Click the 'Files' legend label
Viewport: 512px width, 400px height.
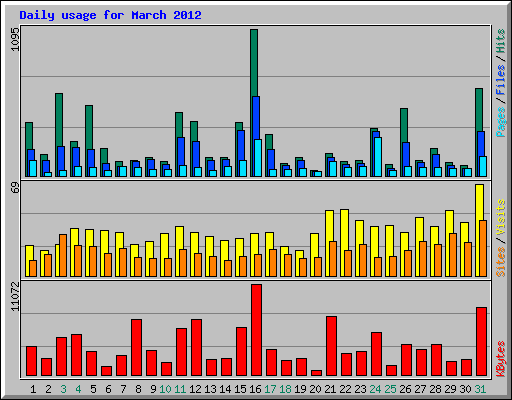point(500,80)
